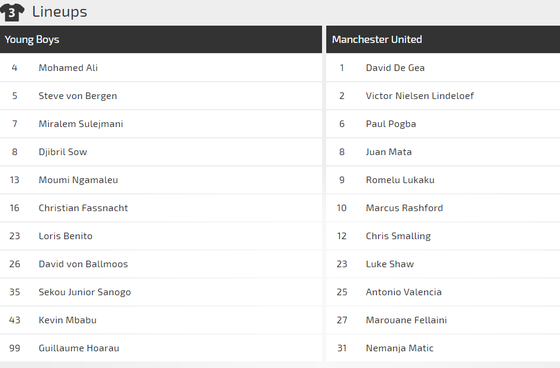The width and height of the screenshot is (560, 368).
Task: Click Kevin Mbabu's name
Action: (67, 320)
